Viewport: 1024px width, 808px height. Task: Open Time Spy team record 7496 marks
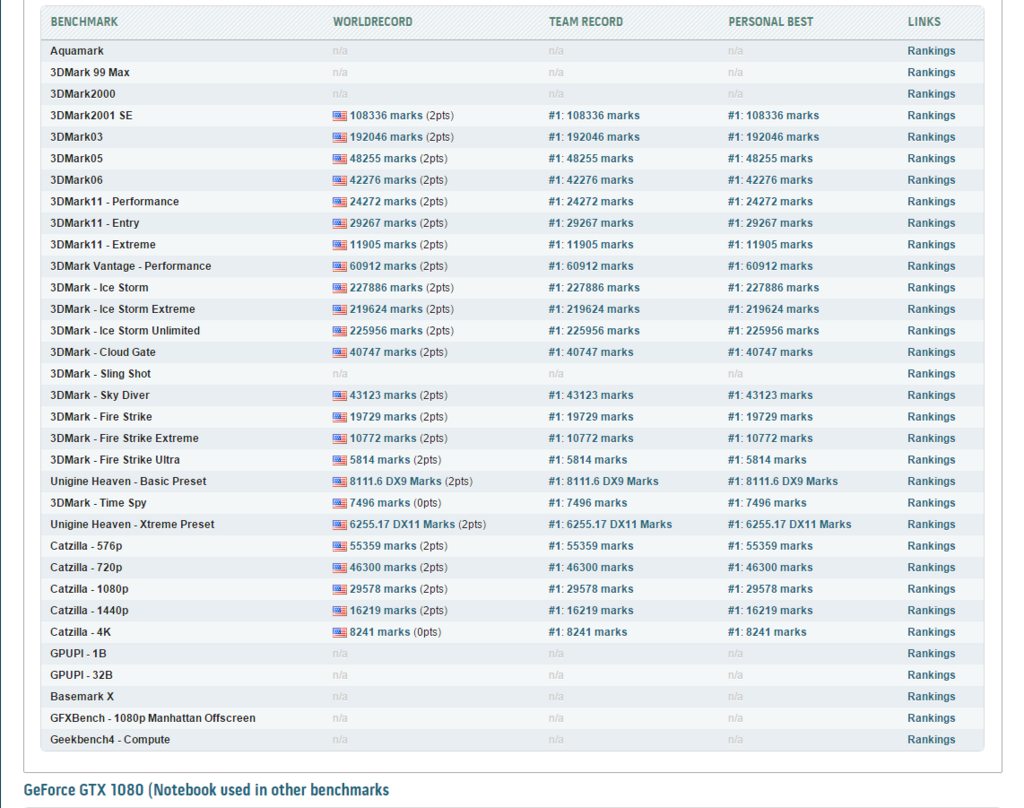588,504
